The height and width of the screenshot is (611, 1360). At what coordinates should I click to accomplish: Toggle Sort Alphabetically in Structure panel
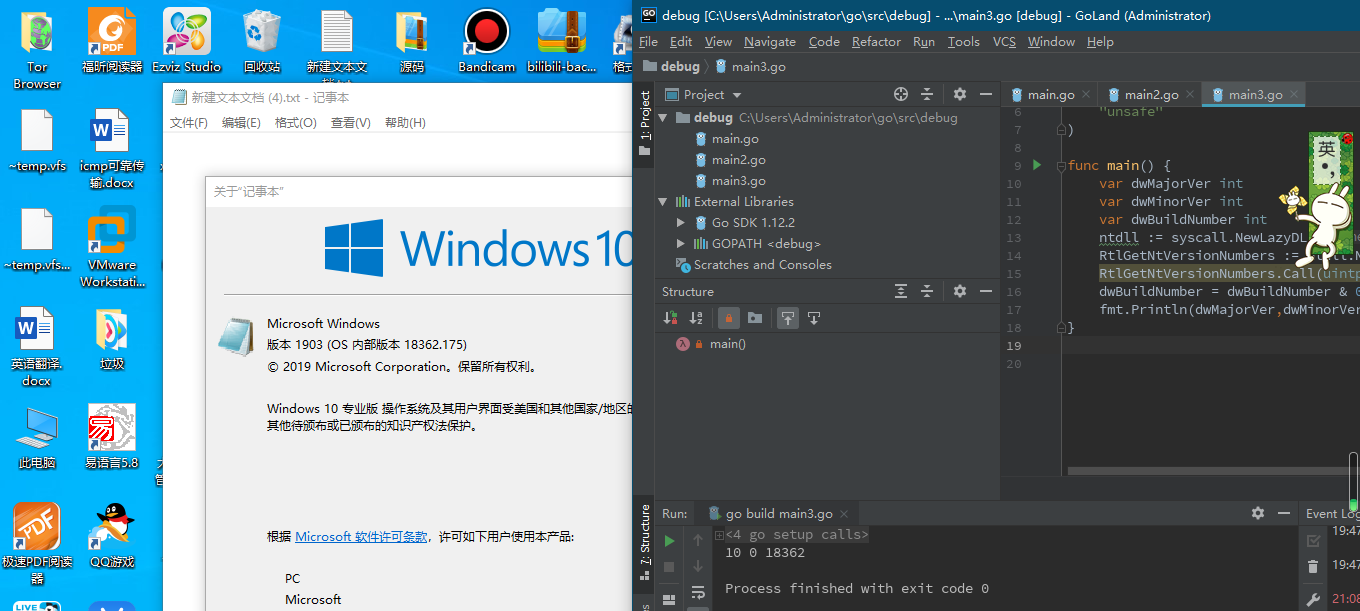tap(696, 318)
